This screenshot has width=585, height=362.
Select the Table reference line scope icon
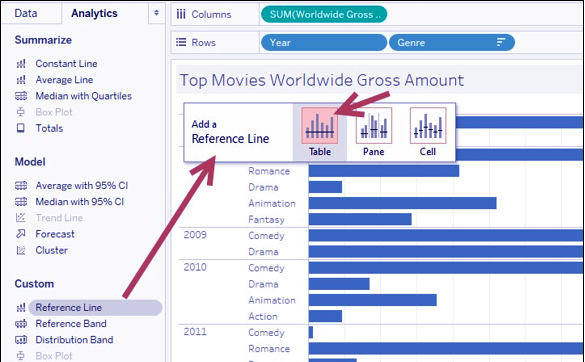tap(320, 126)
